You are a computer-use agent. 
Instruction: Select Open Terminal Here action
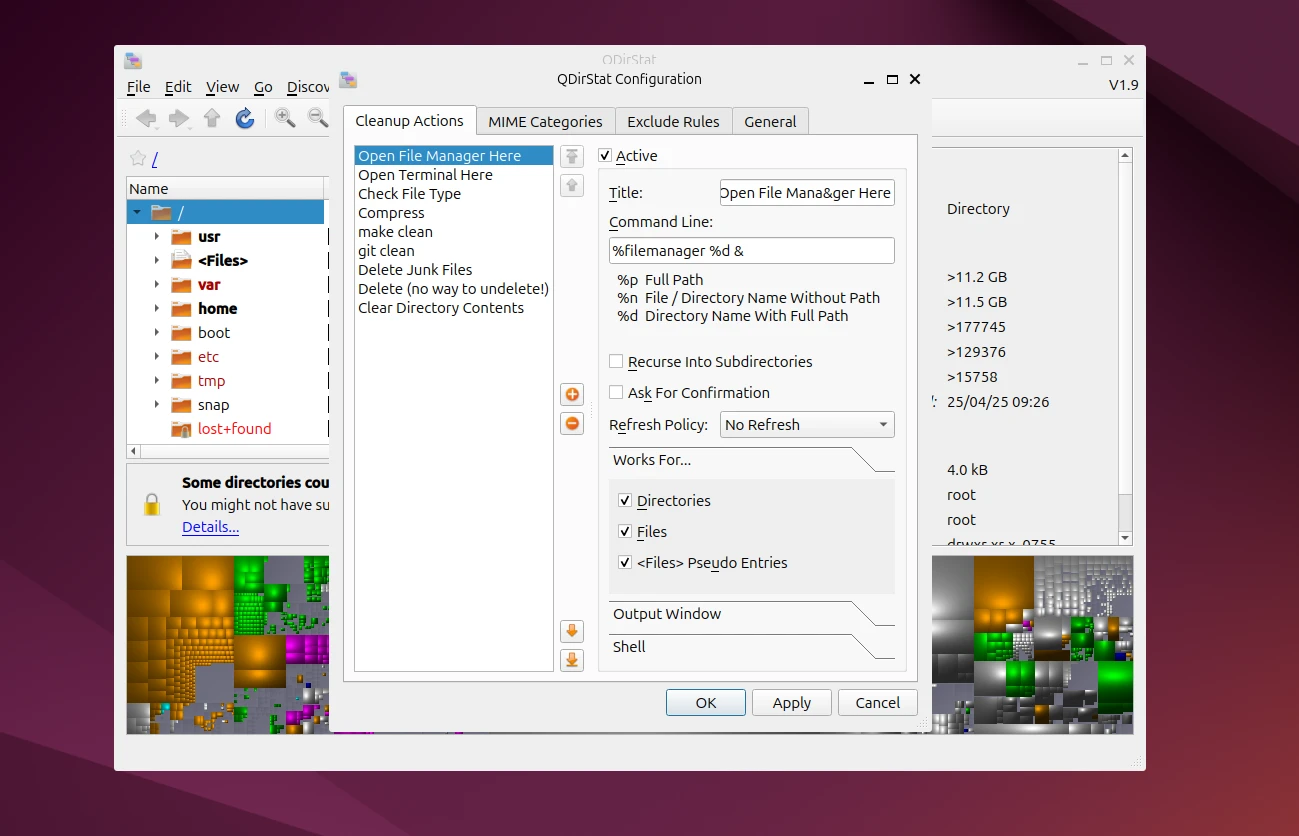454,175
